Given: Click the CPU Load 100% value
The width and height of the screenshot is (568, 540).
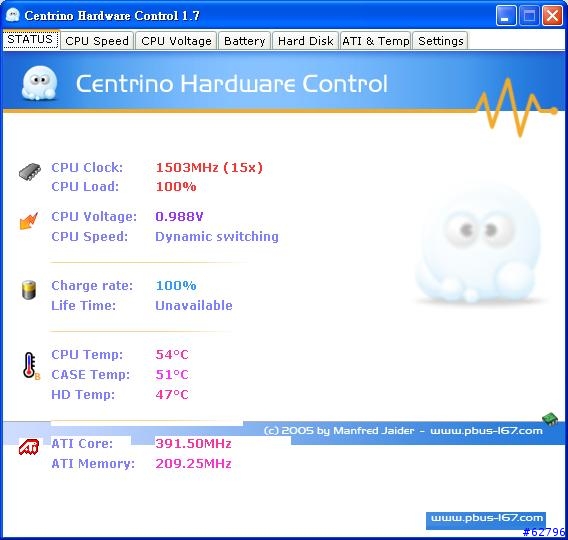Looking at the screenshot, I should point(176,187).
